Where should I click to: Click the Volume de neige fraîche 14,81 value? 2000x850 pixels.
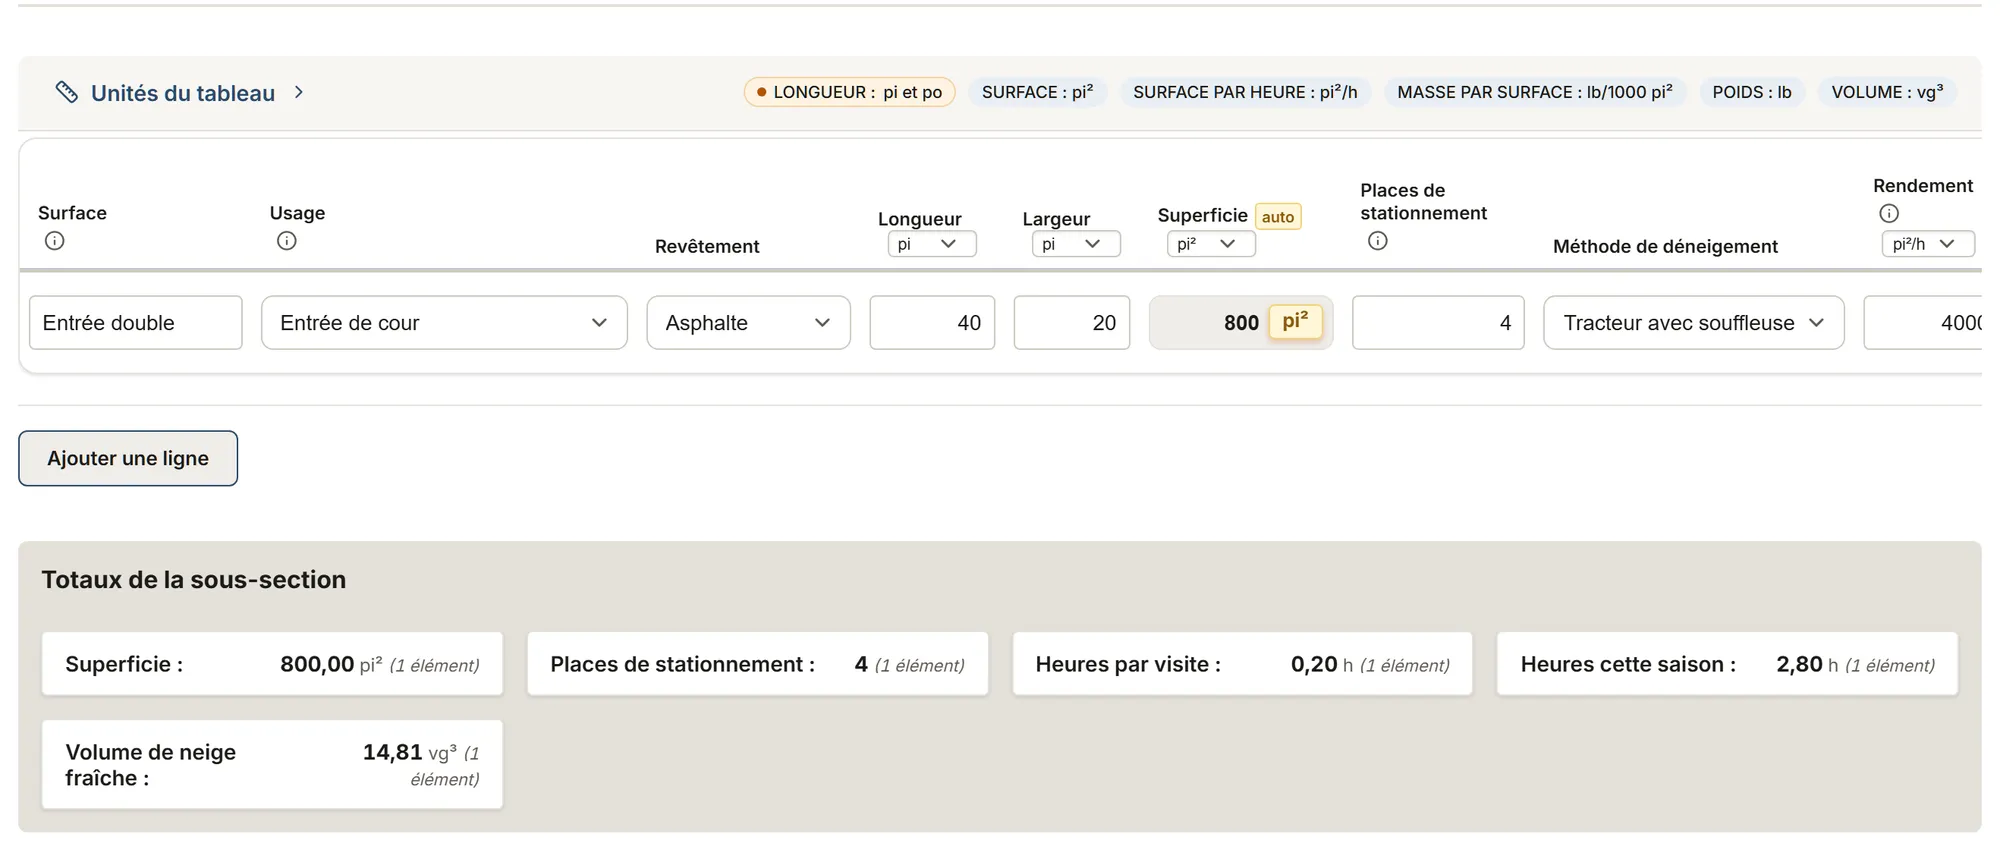click(393, 752)
